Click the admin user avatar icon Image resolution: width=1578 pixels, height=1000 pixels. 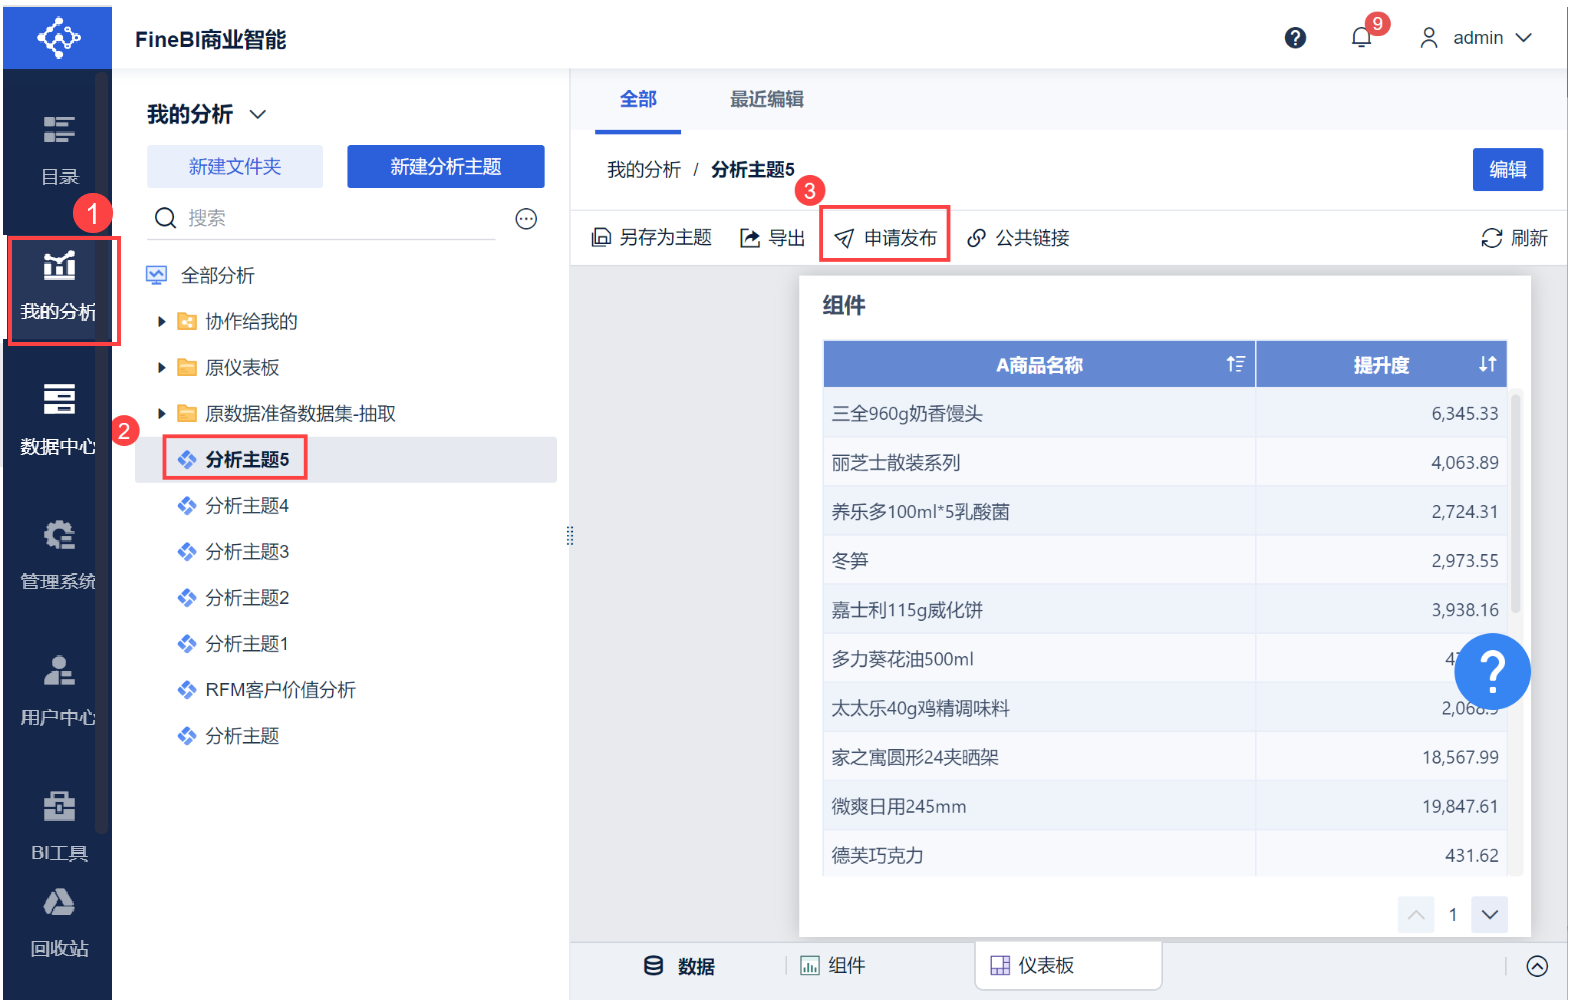[1429, 38]
